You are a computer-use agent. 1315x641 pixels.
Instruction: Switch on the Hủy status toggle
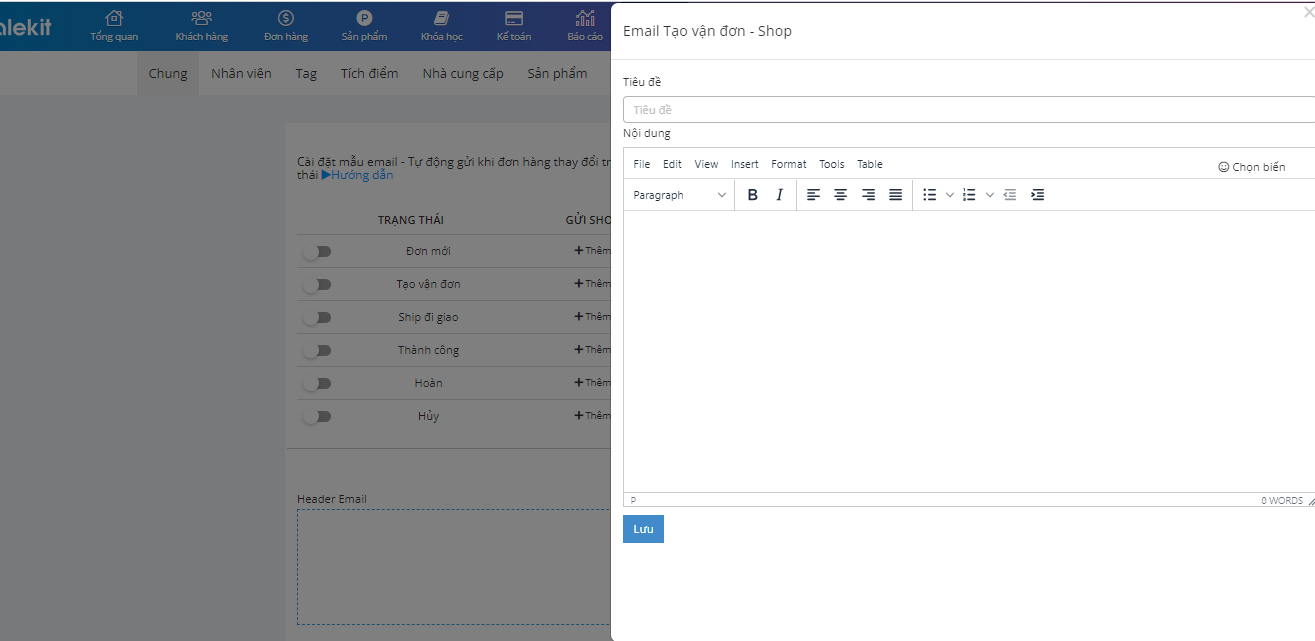tap(317, 417)
